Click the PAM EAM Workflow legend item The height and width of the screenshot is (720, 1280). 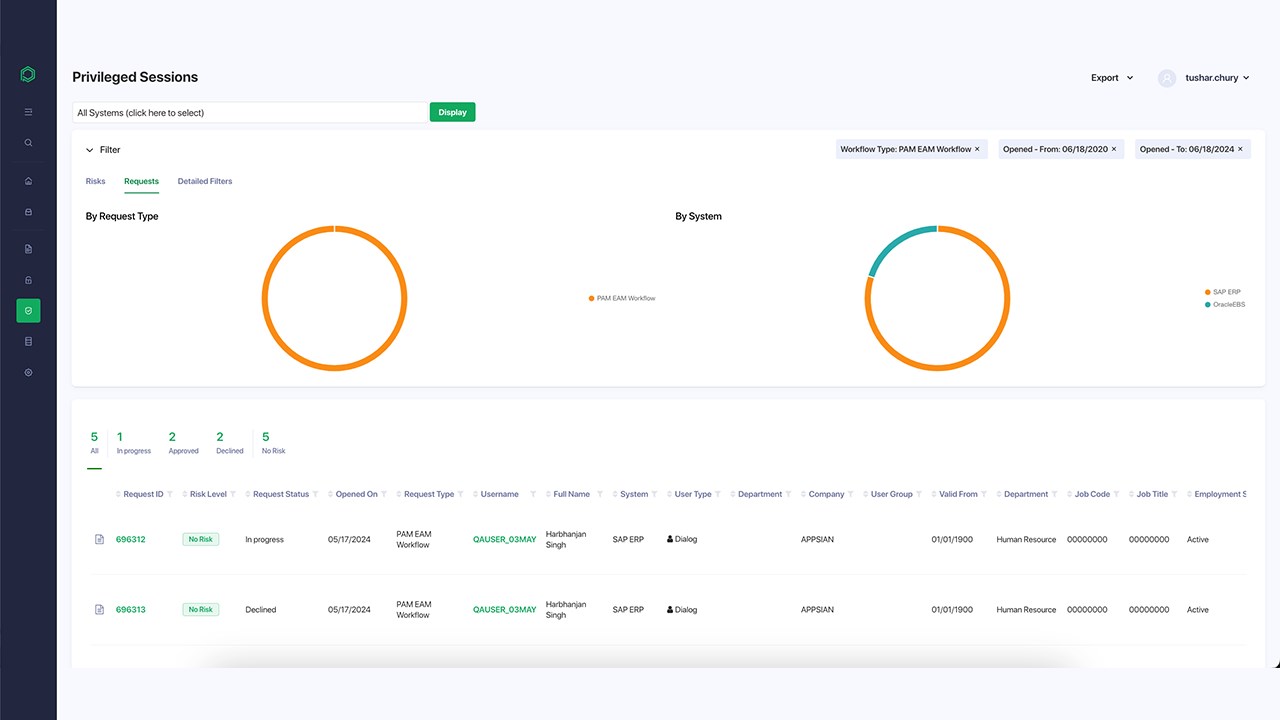click(622, 298)
